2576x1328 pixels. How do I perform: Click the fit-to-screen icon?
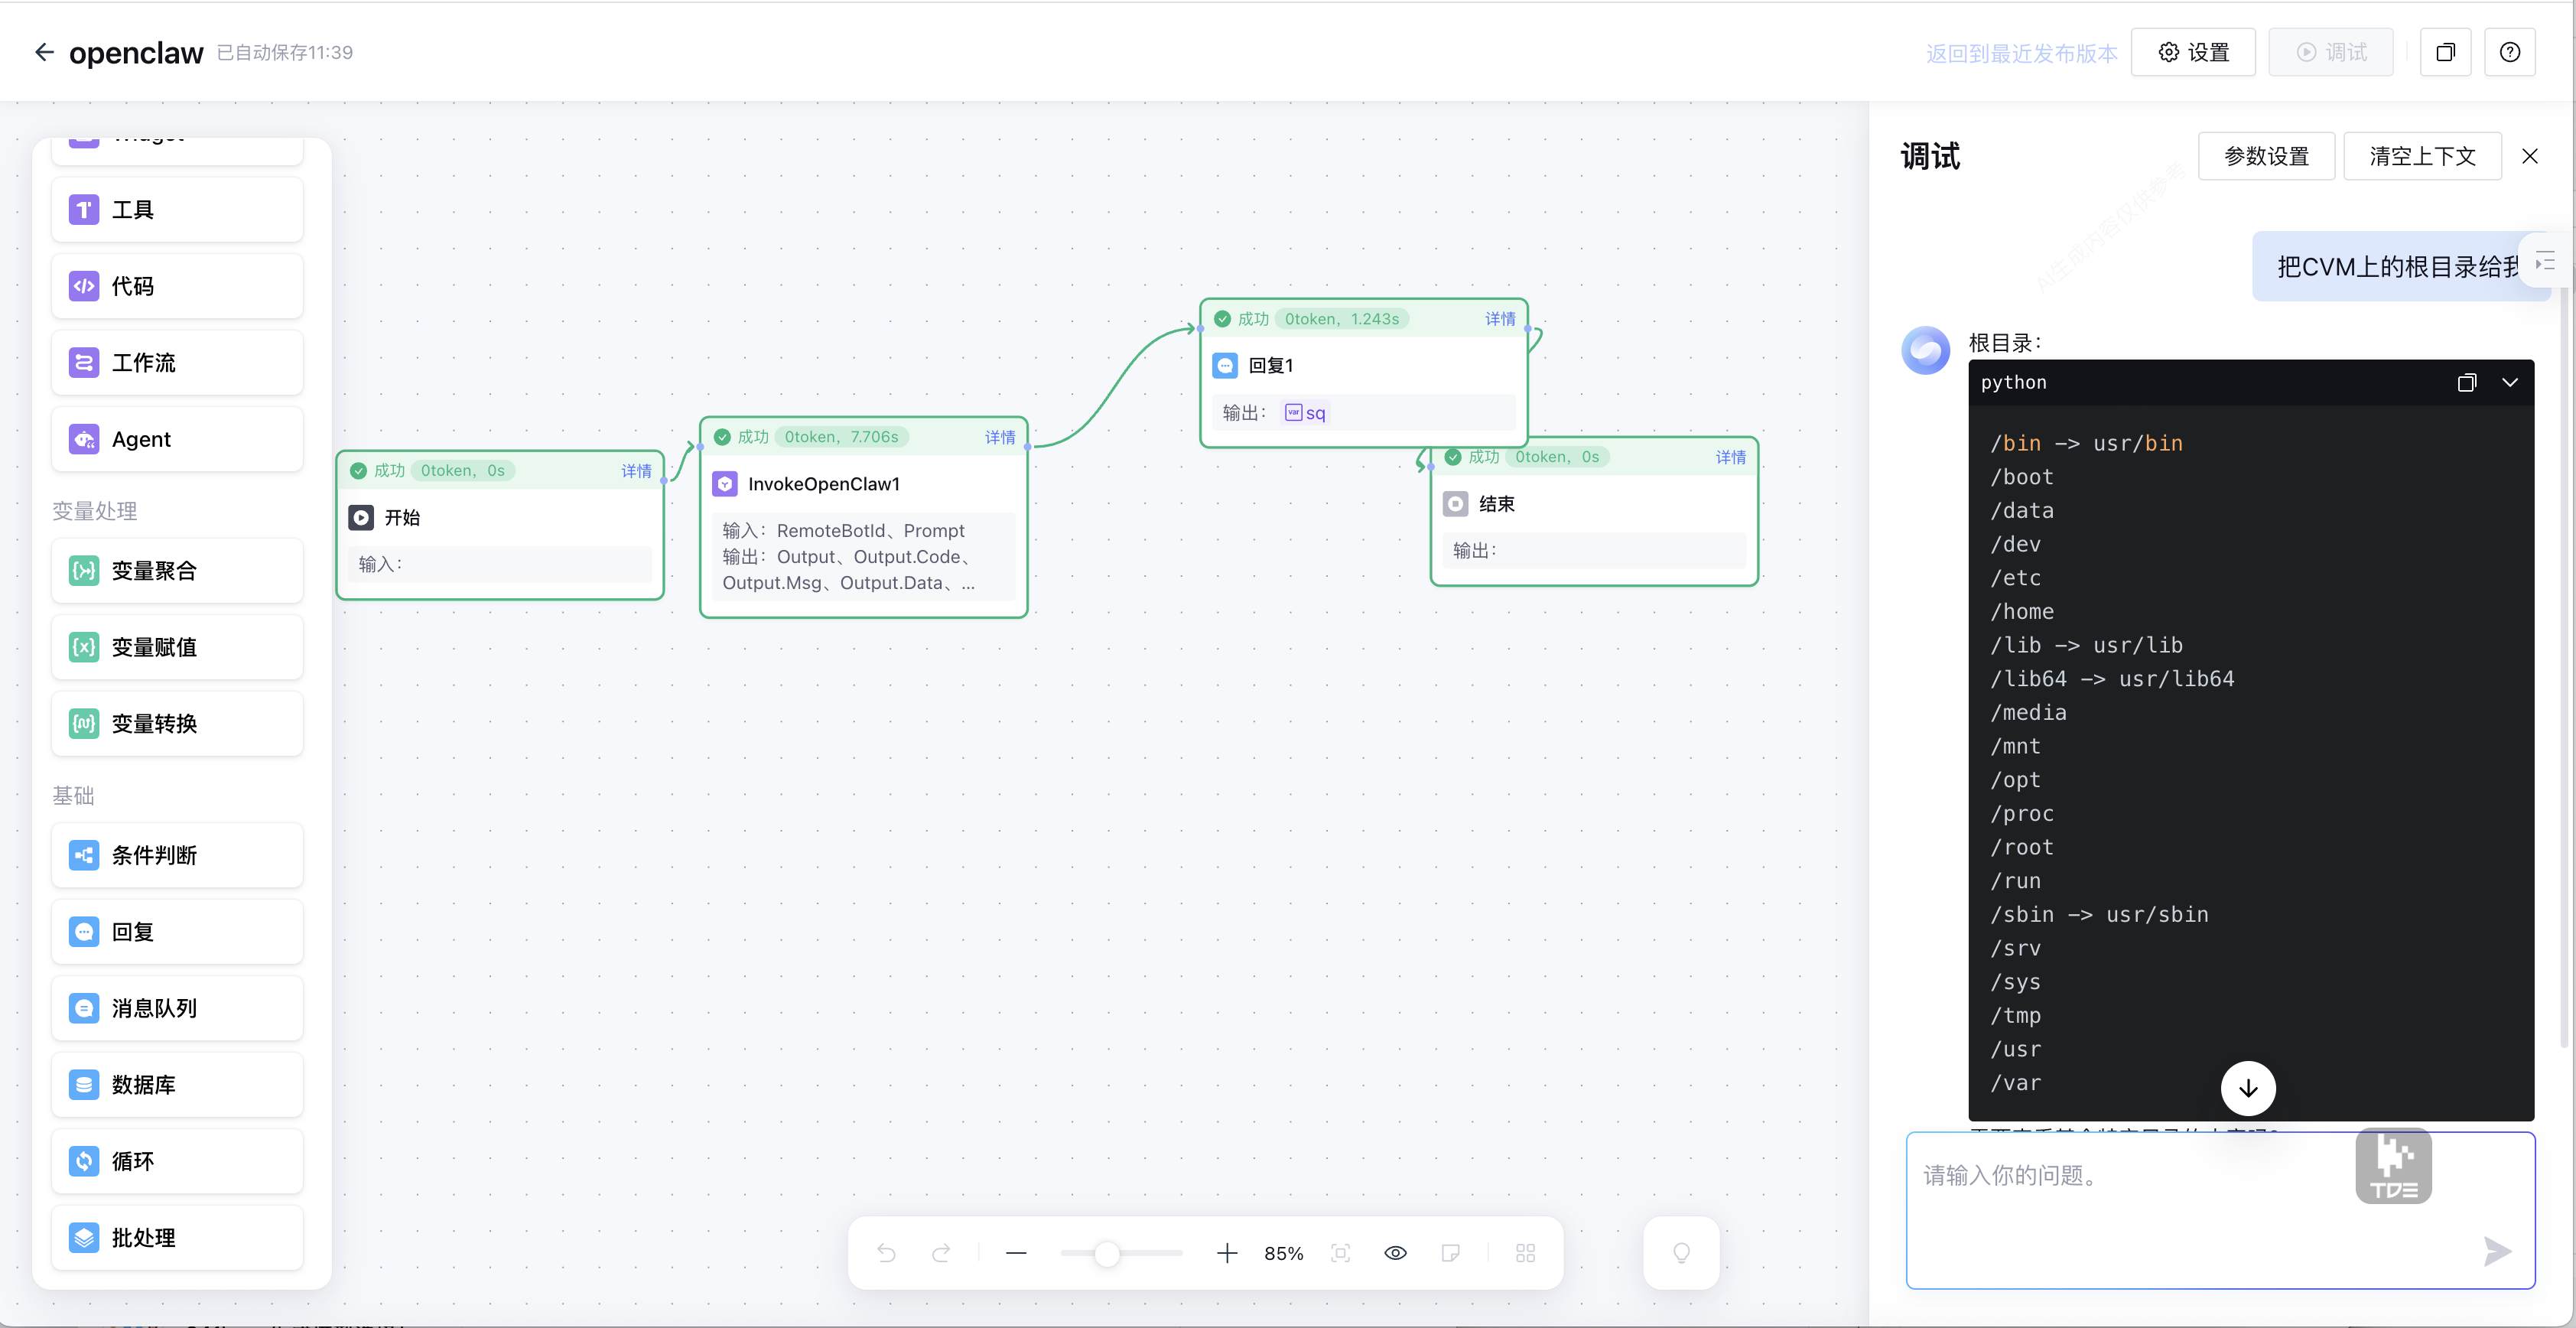point(1340,1253)
